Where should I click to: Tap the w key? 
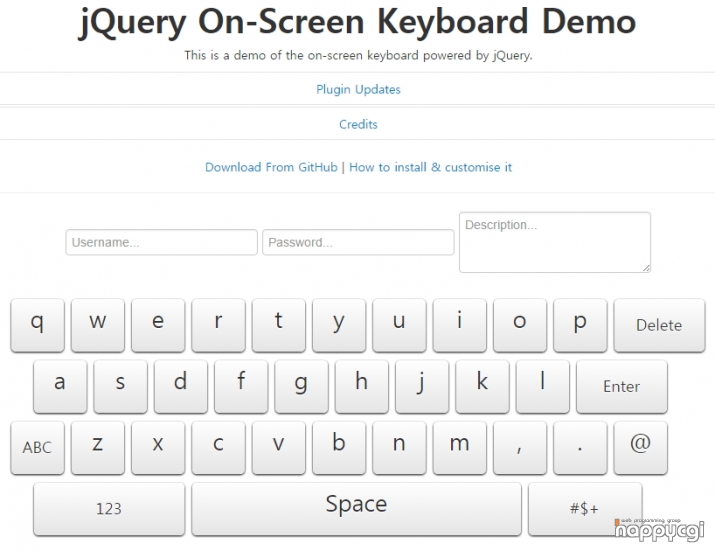[98, 325]
